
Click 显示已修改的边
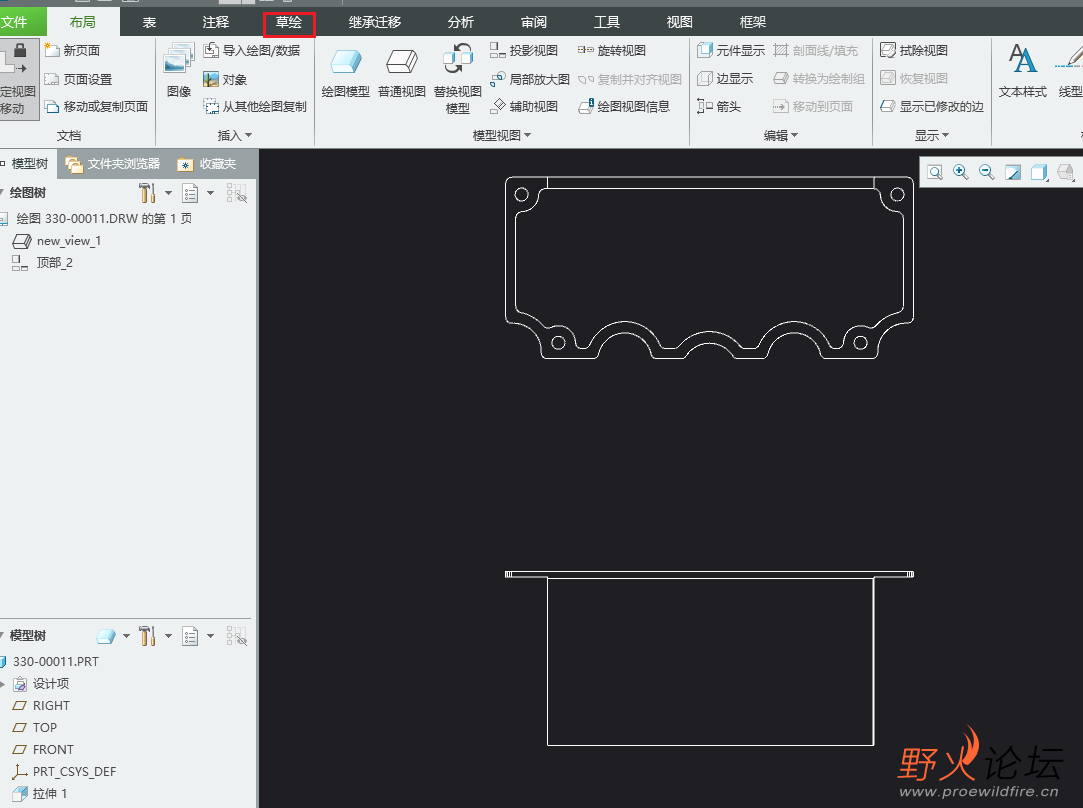click(x=932, y=106)
